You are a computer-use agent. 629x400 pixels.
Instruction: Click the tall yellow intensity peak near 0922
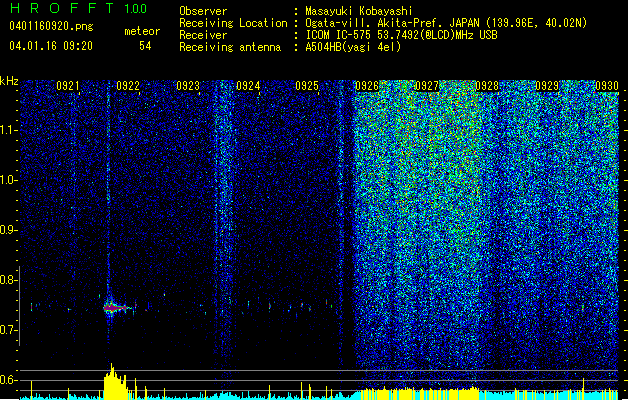tap(115, 382)
